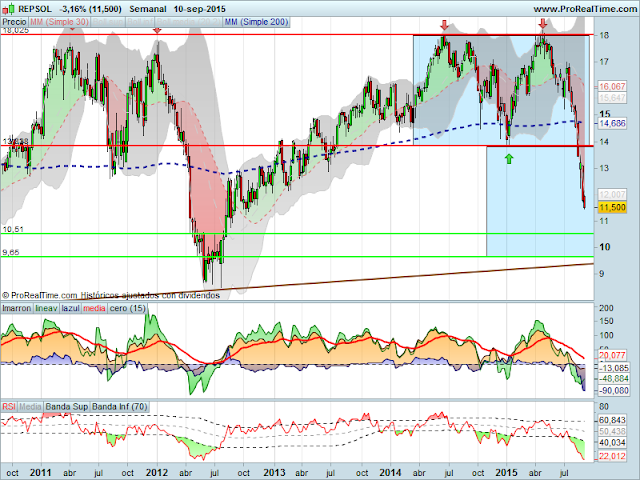Click the -13,085 oscillator value label

pyautogui.click(x=613, y=368)
